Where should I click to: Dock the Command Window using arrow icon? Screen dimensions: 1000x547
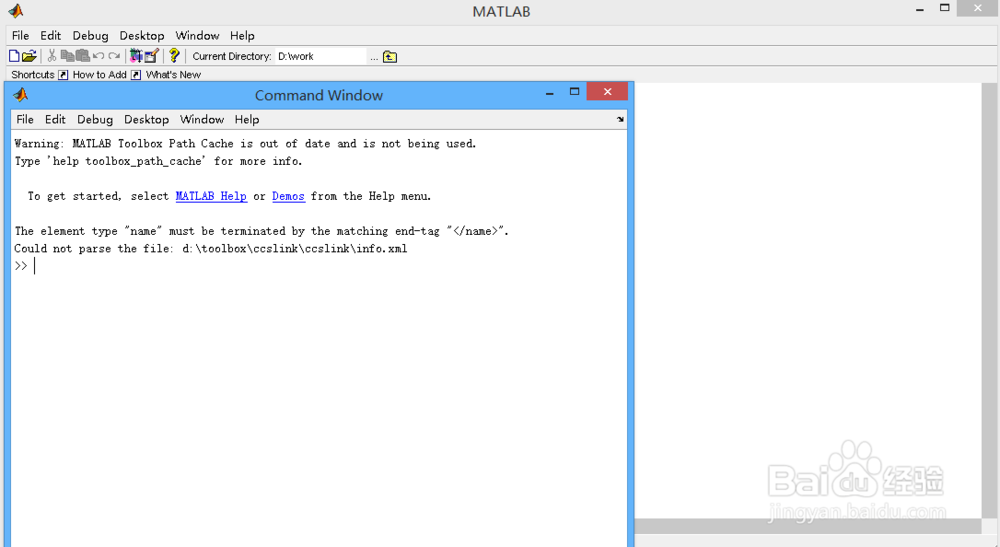point(620,119)
